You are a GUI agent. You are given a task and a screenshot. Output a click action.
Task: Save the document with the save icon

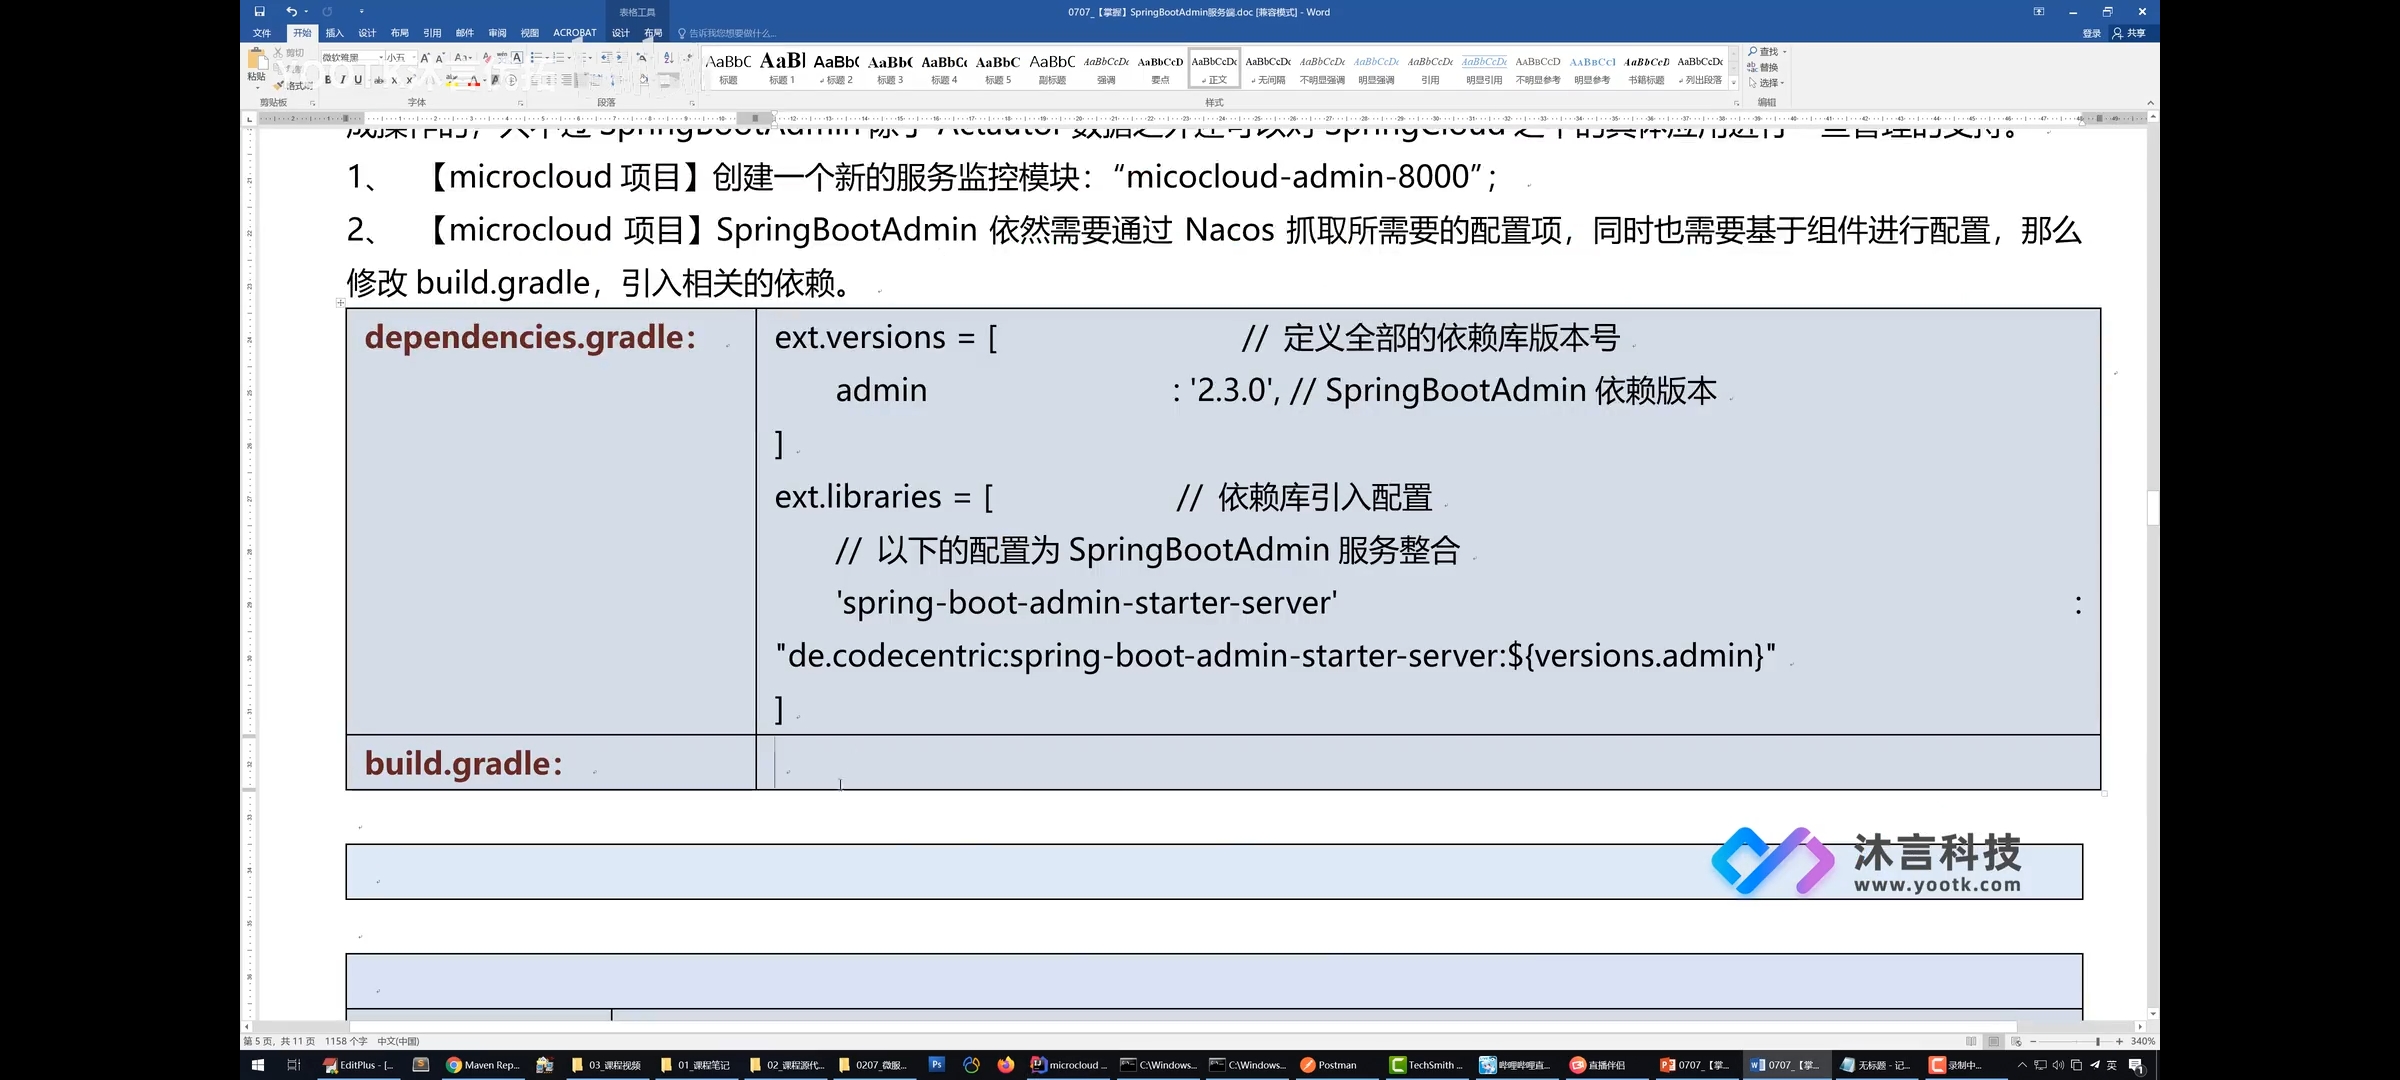[x=259, y=12]
